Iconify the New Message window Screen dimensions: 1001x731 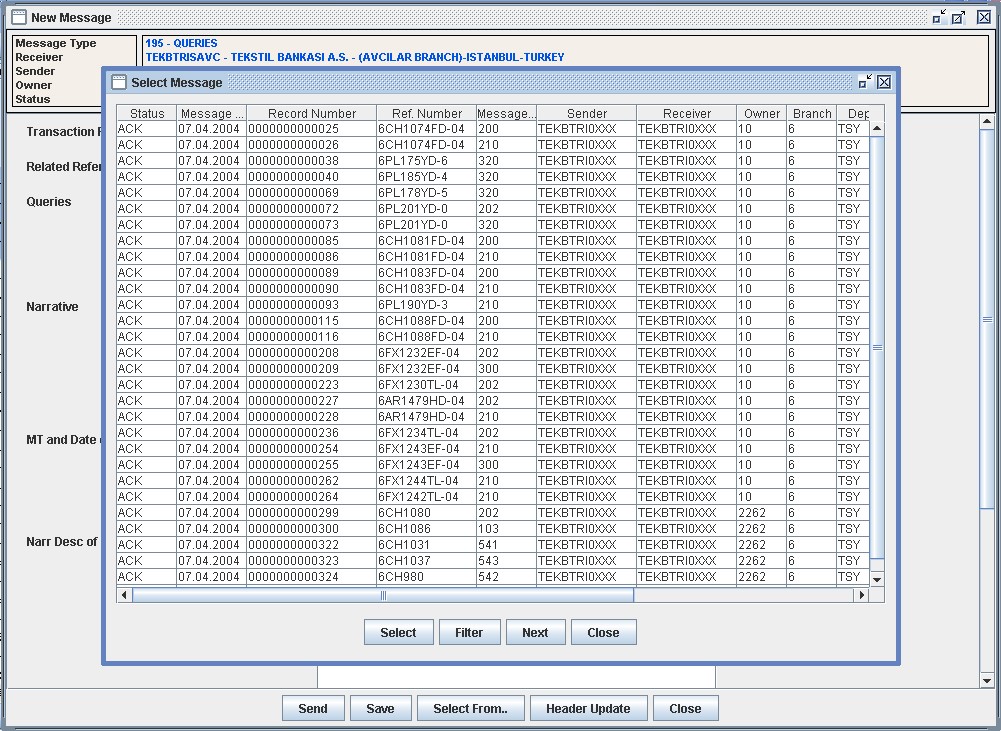click(x=939, y=17)
